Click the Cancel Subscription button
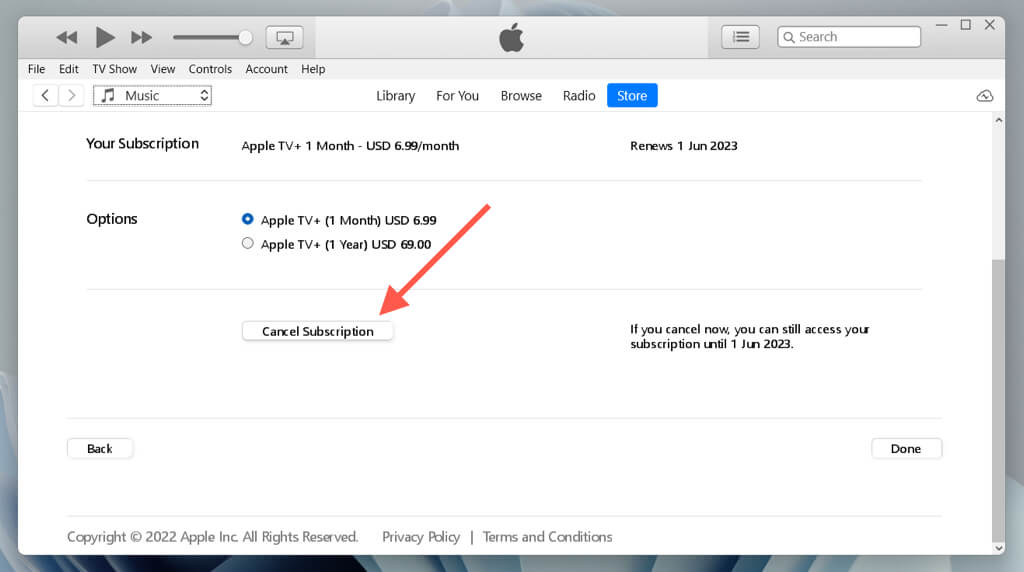 [x=318, y=331]
